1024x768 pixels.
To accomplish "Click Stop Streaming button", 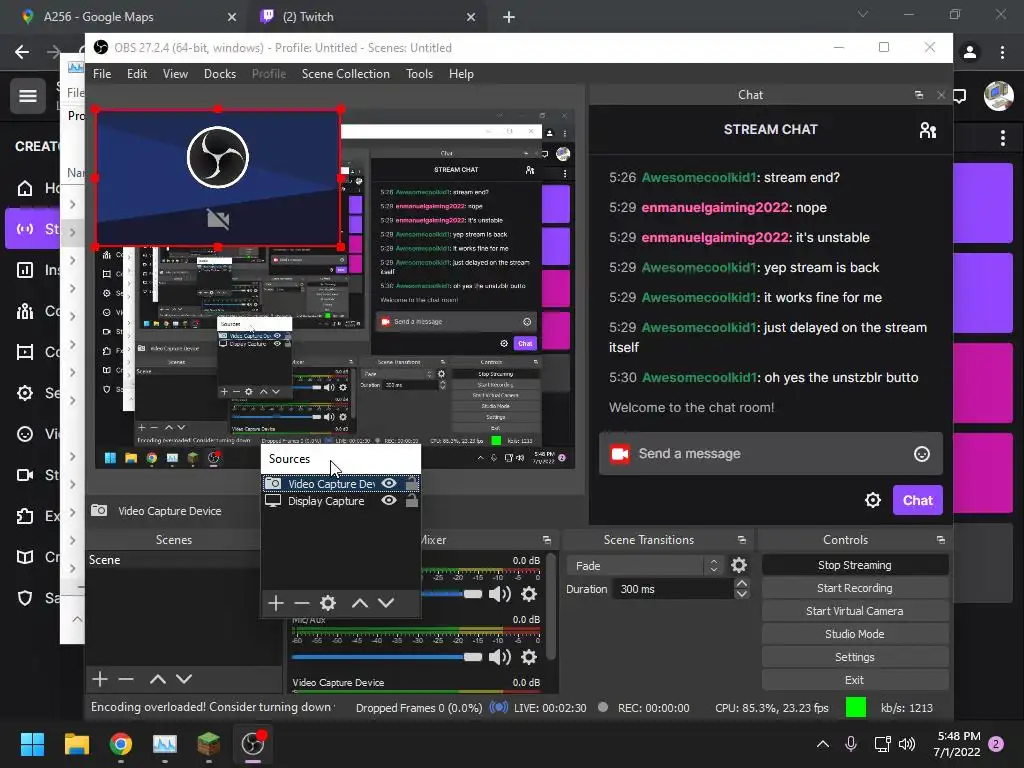I will (854, 565).
